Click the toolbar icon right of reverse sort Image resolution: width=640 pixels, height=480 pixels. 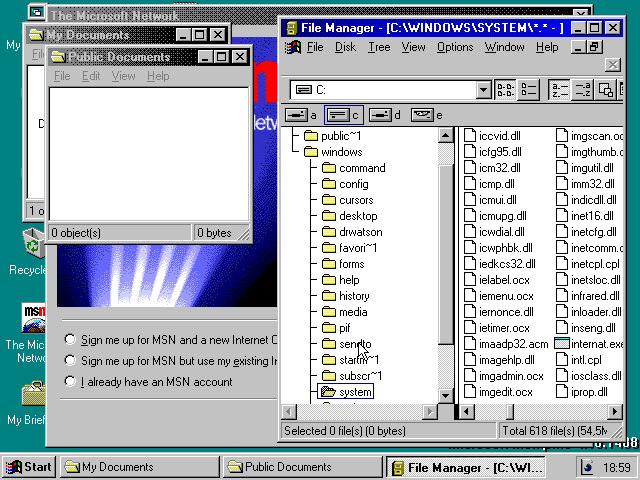click(x=605, y=90)
